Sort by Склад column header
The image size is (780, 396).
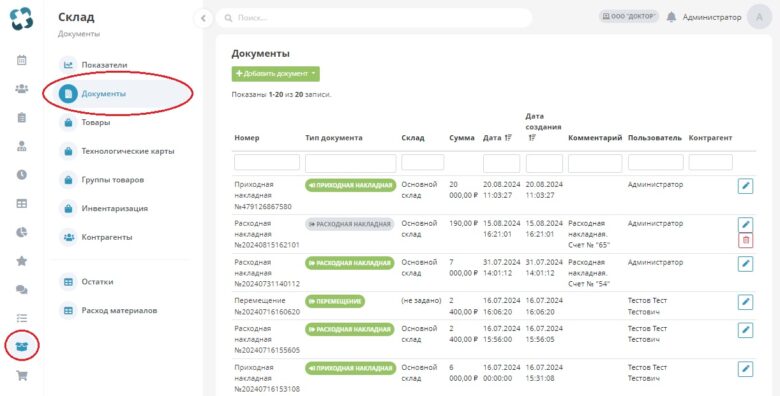click(413, 138)
